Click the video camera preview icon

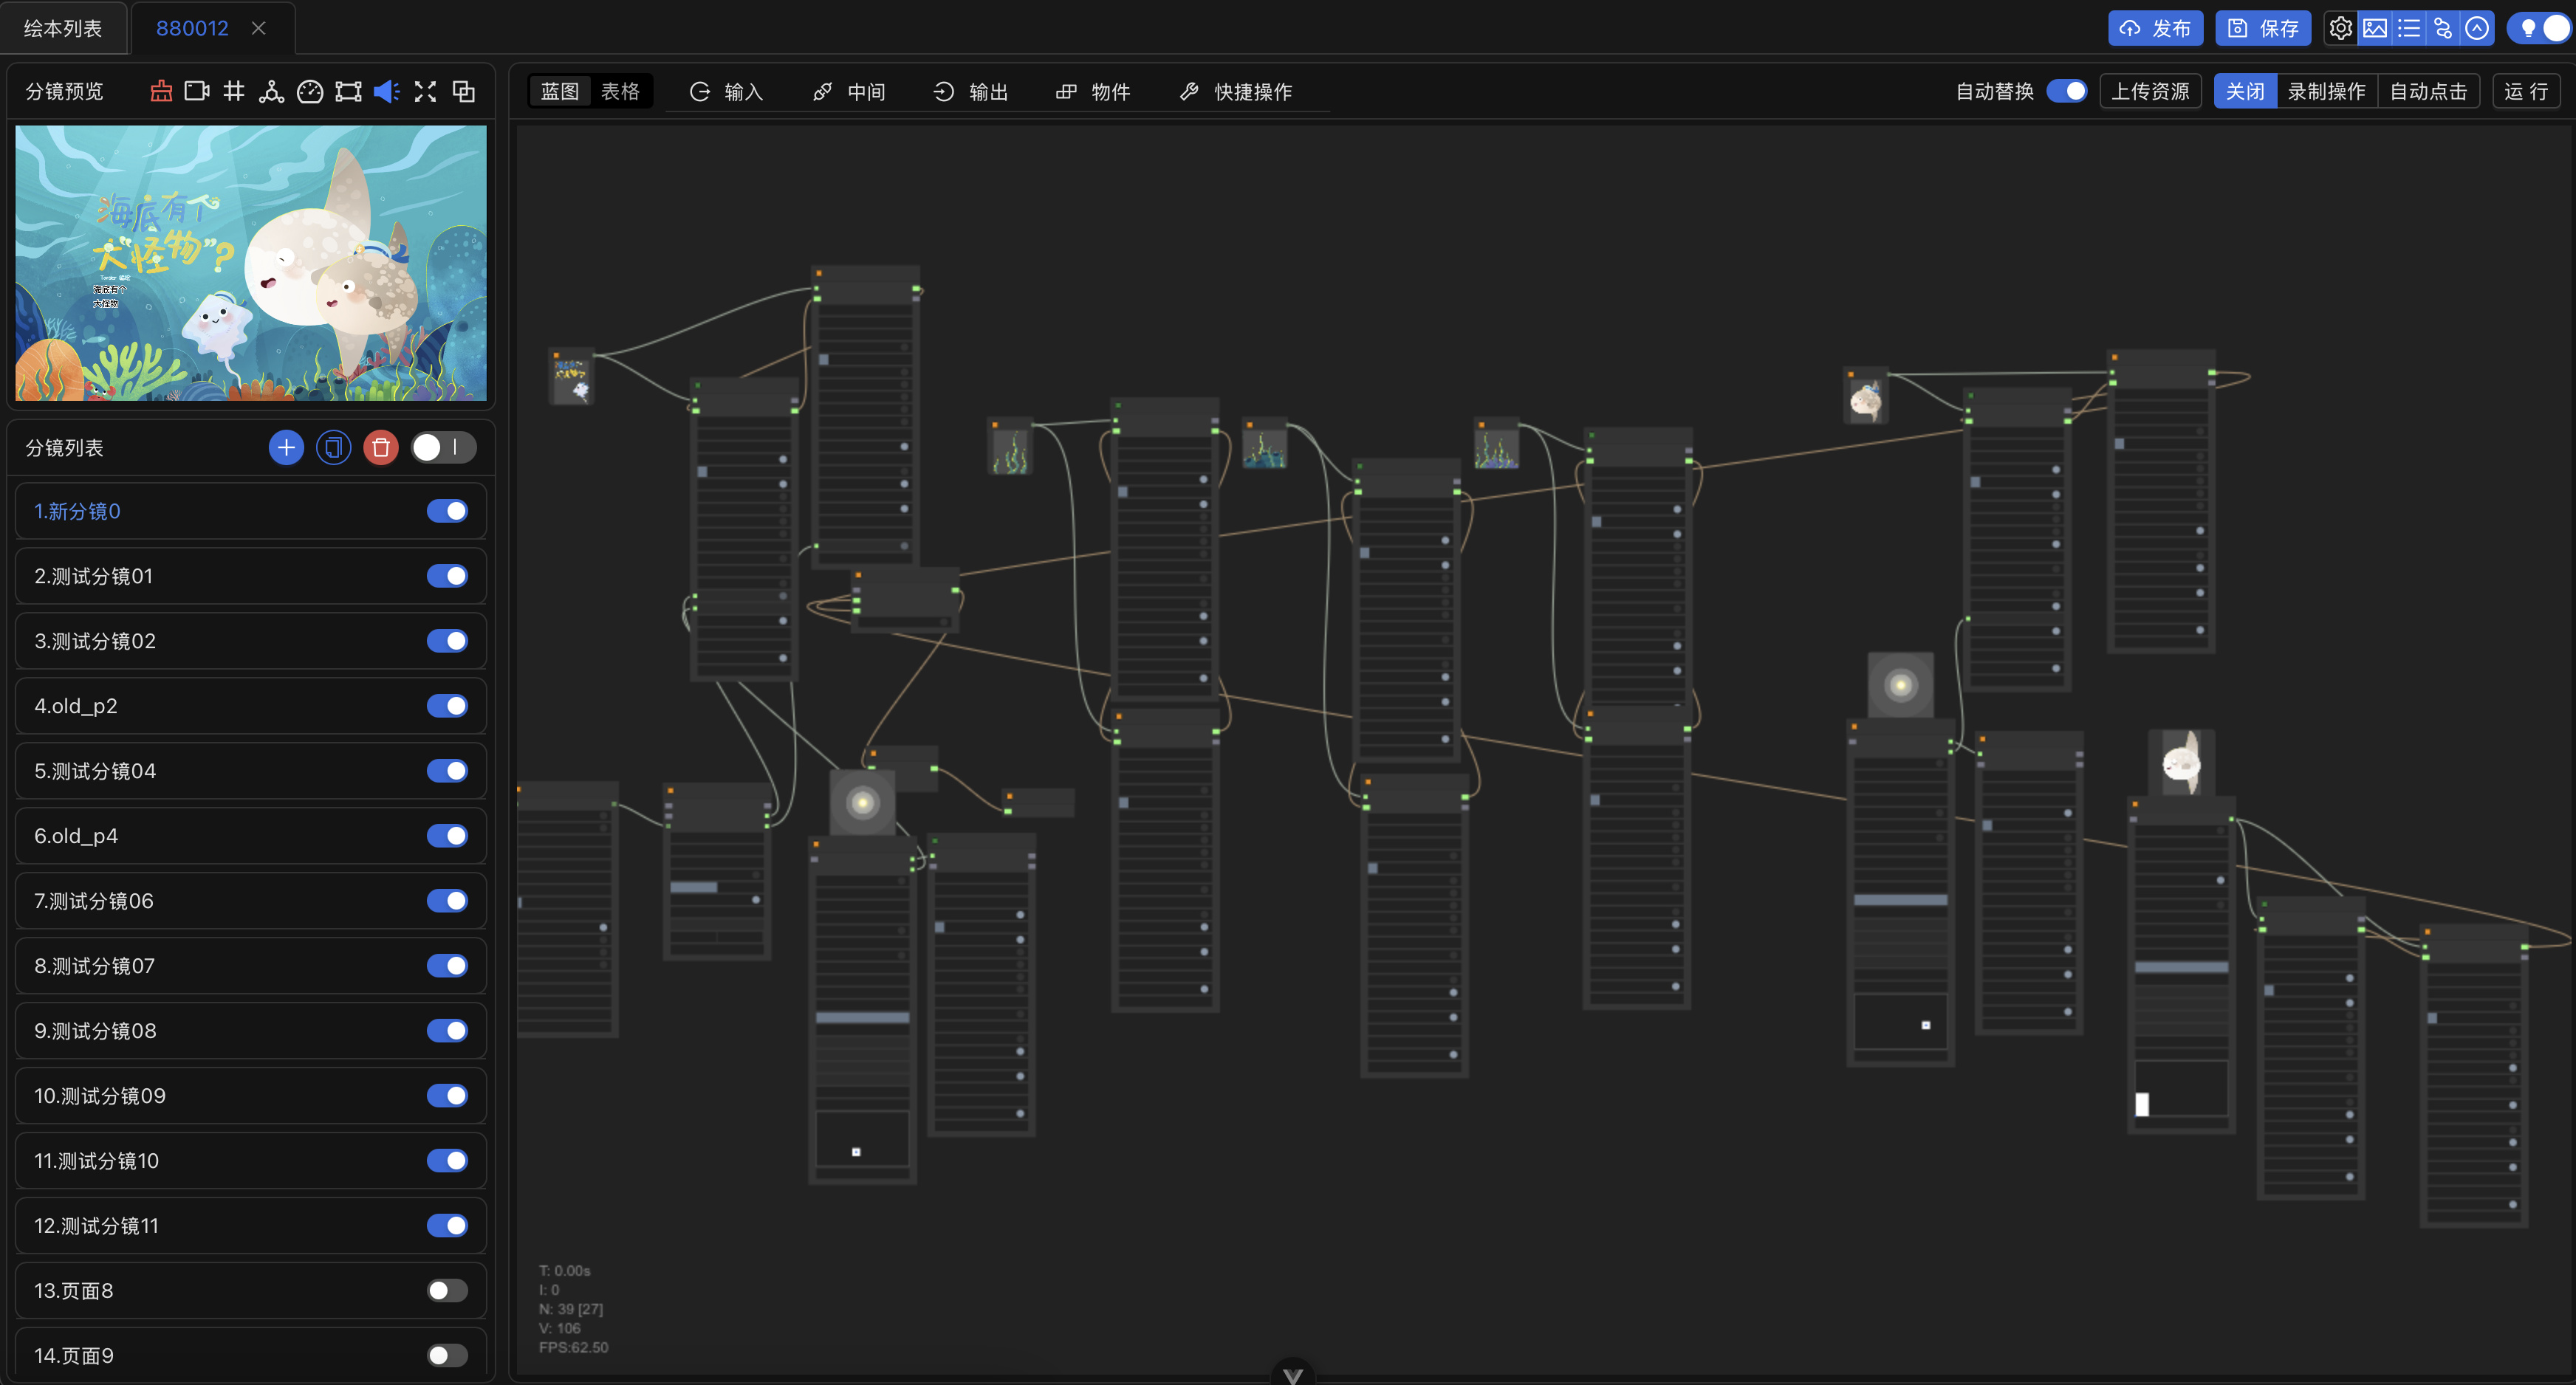[x=197, y=92]
